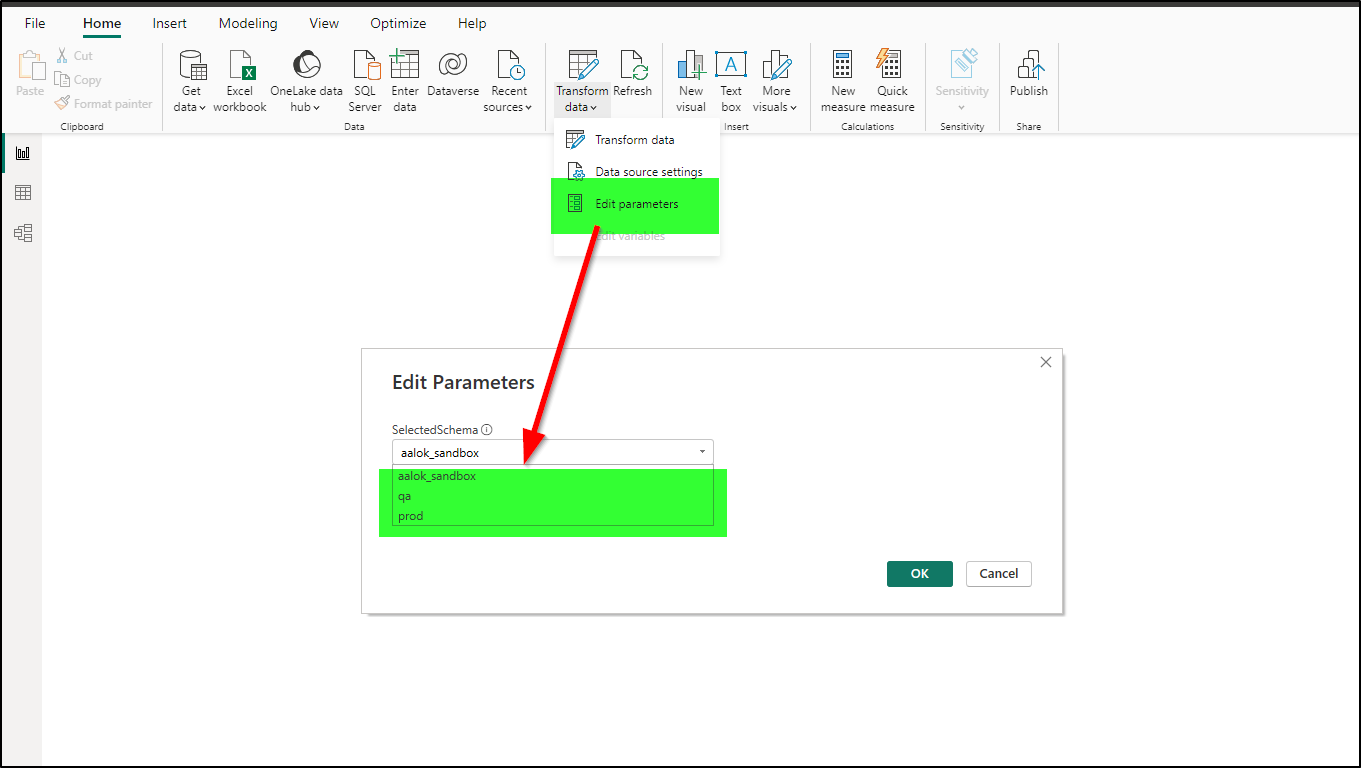Click the Paste icon

(x=30, y=65)
